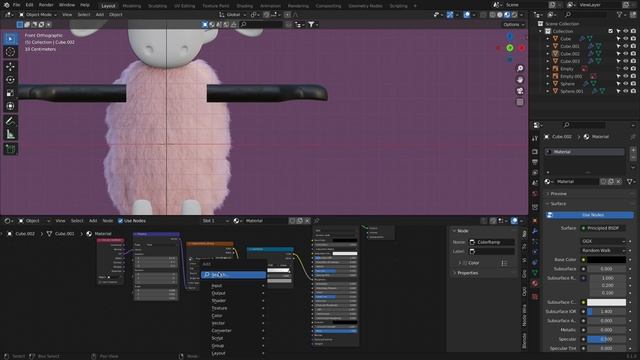
Task: Click the Search entry in Add menu
Action: (233, 275)
